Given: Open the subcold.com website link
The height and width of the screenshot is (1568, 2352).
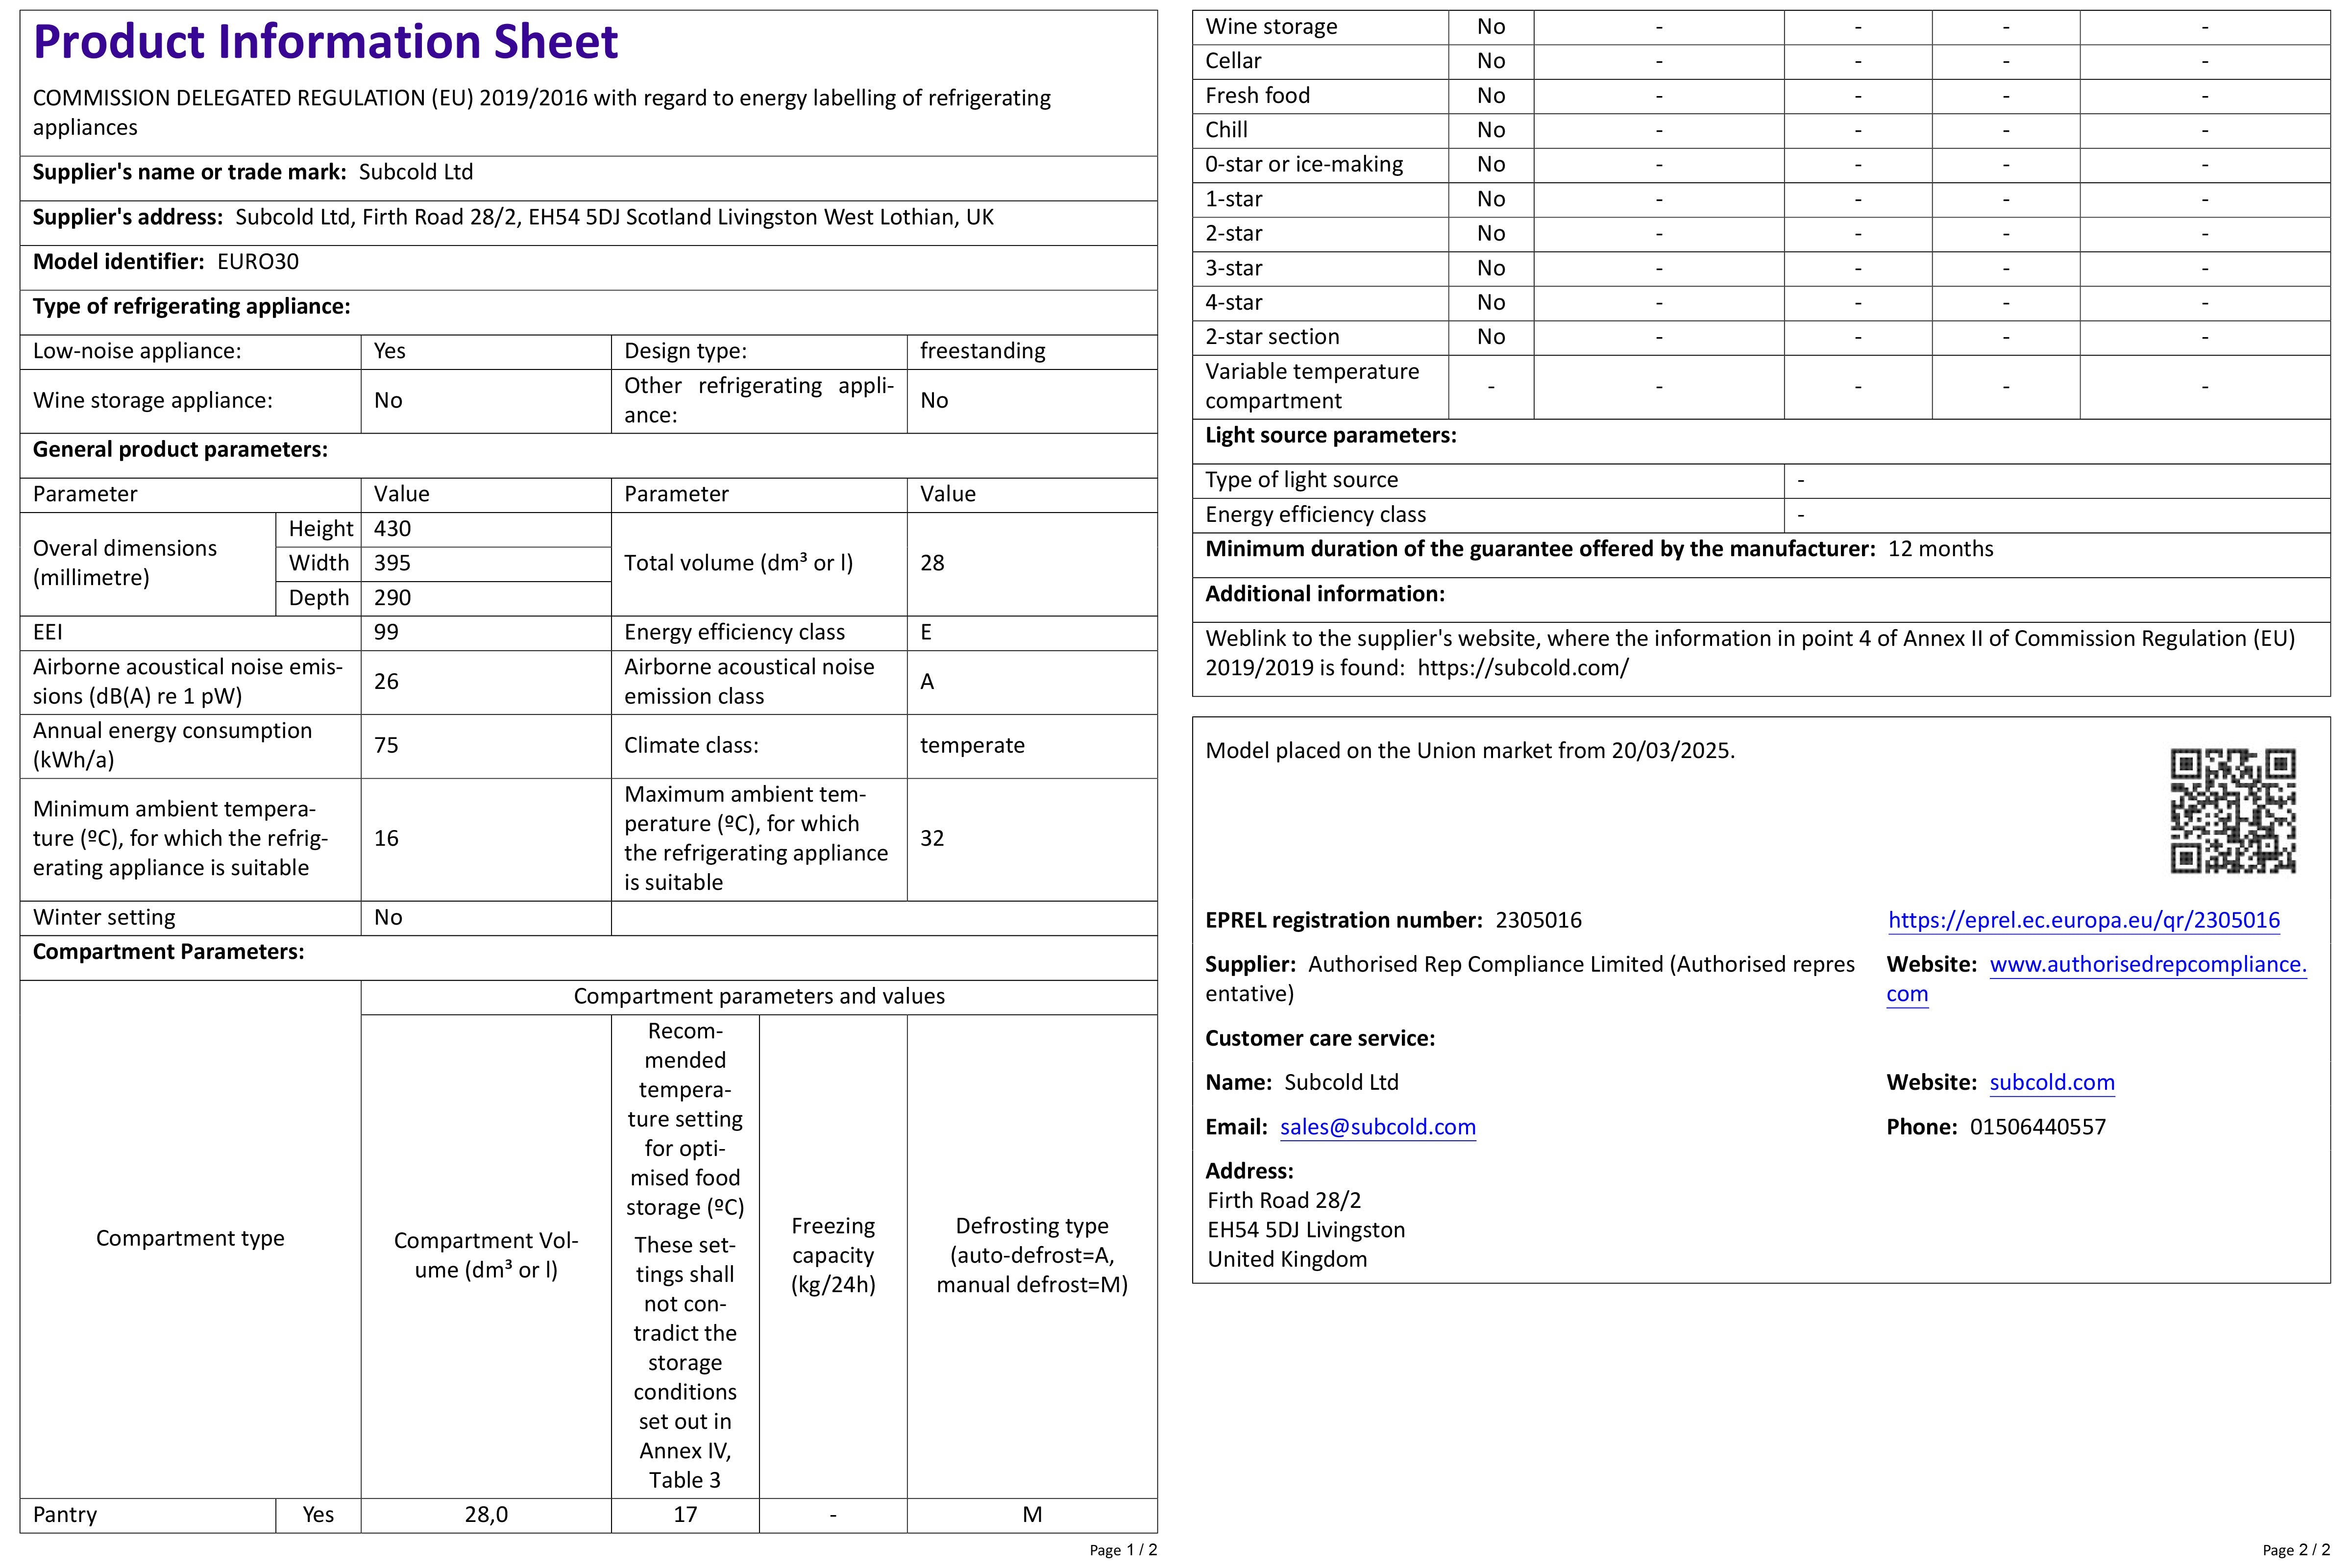Looking at the screenshot, I should click(2051, 1082).
